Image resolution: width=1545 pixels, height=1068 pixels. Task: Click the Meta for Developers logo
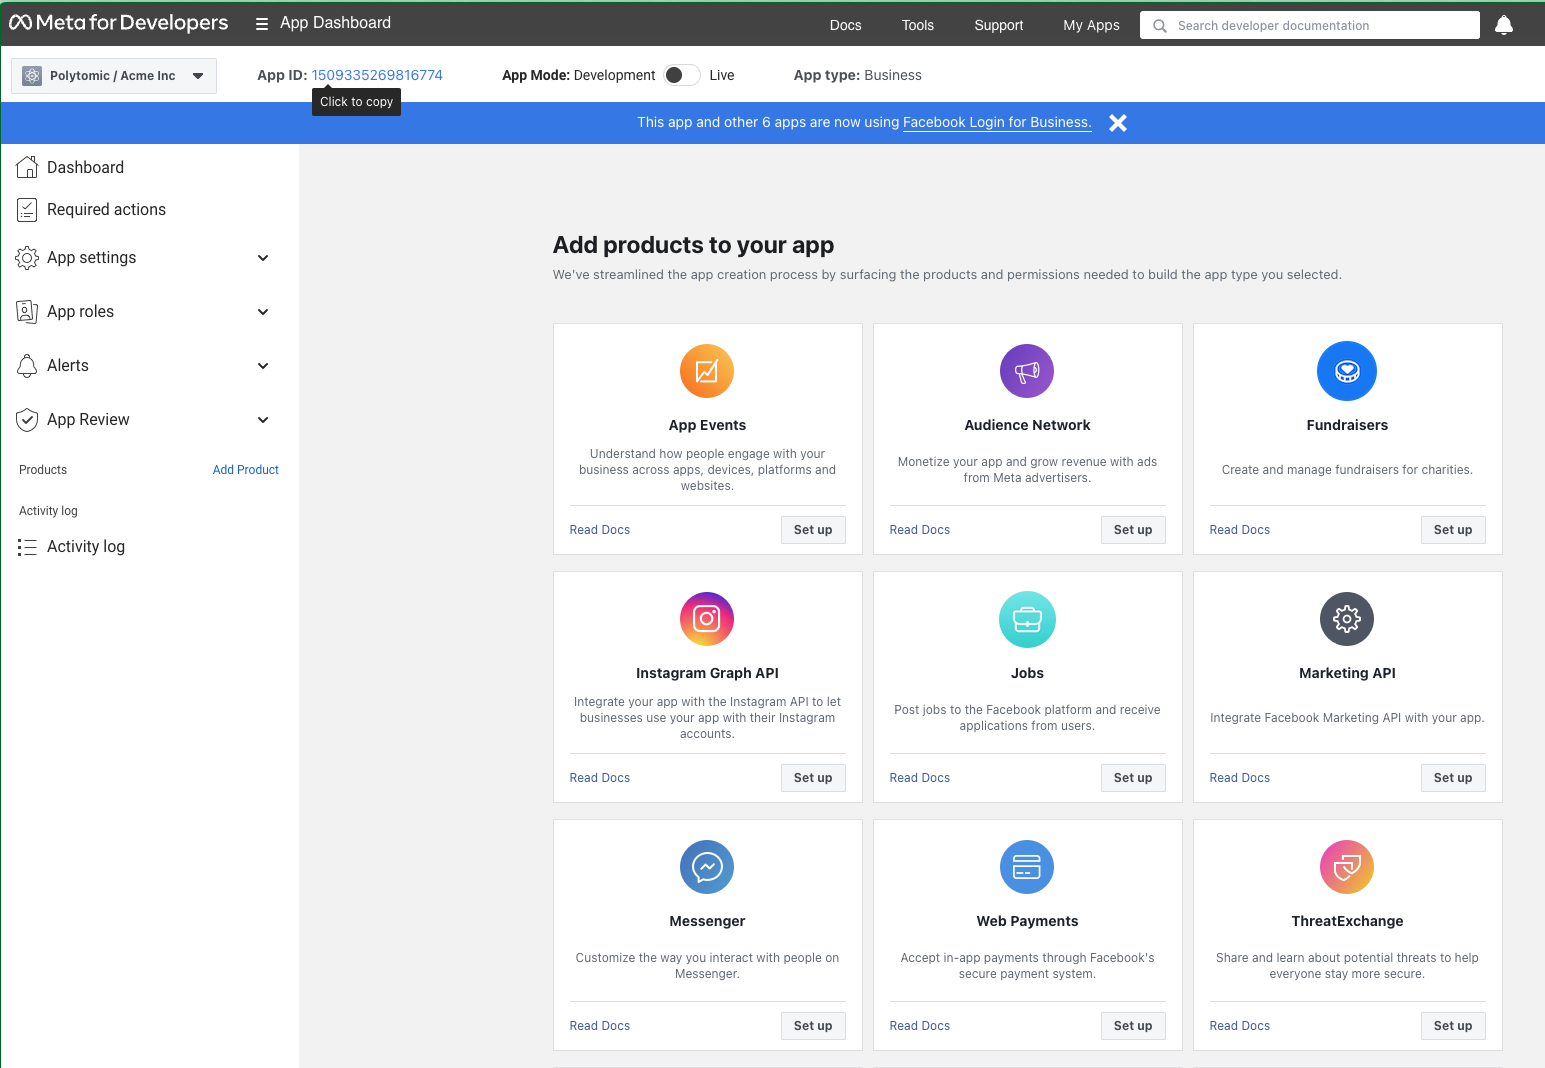coord(118,23)
